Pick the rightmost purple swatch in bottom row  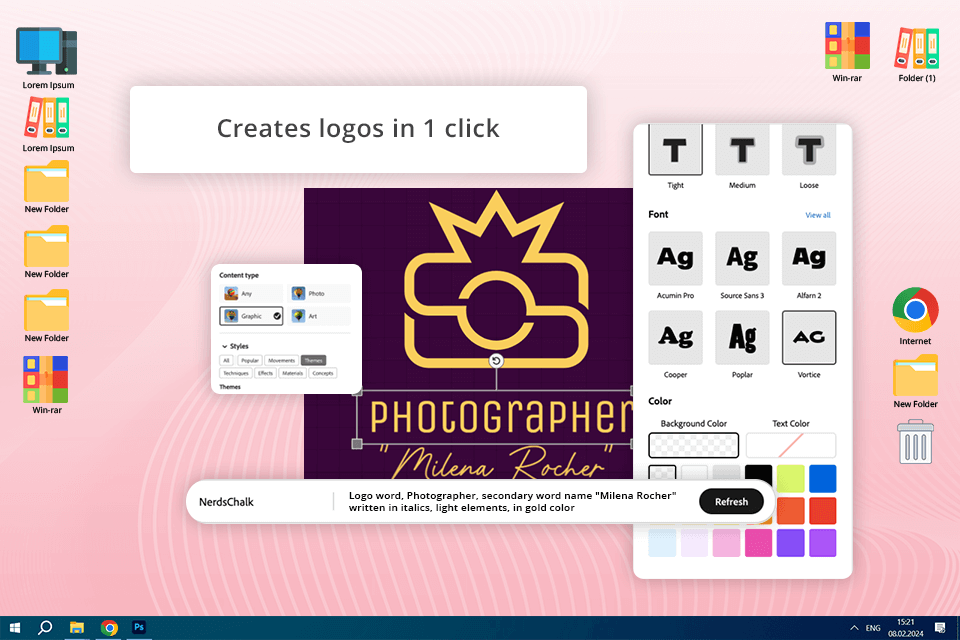[x=822, y=543]
